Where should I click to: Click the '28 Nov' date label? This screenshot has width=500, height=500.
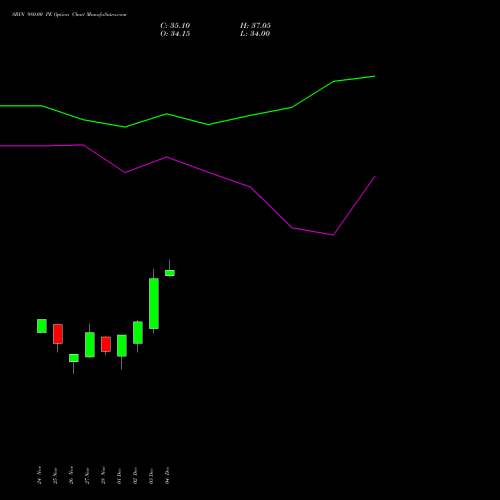(103, 475)
